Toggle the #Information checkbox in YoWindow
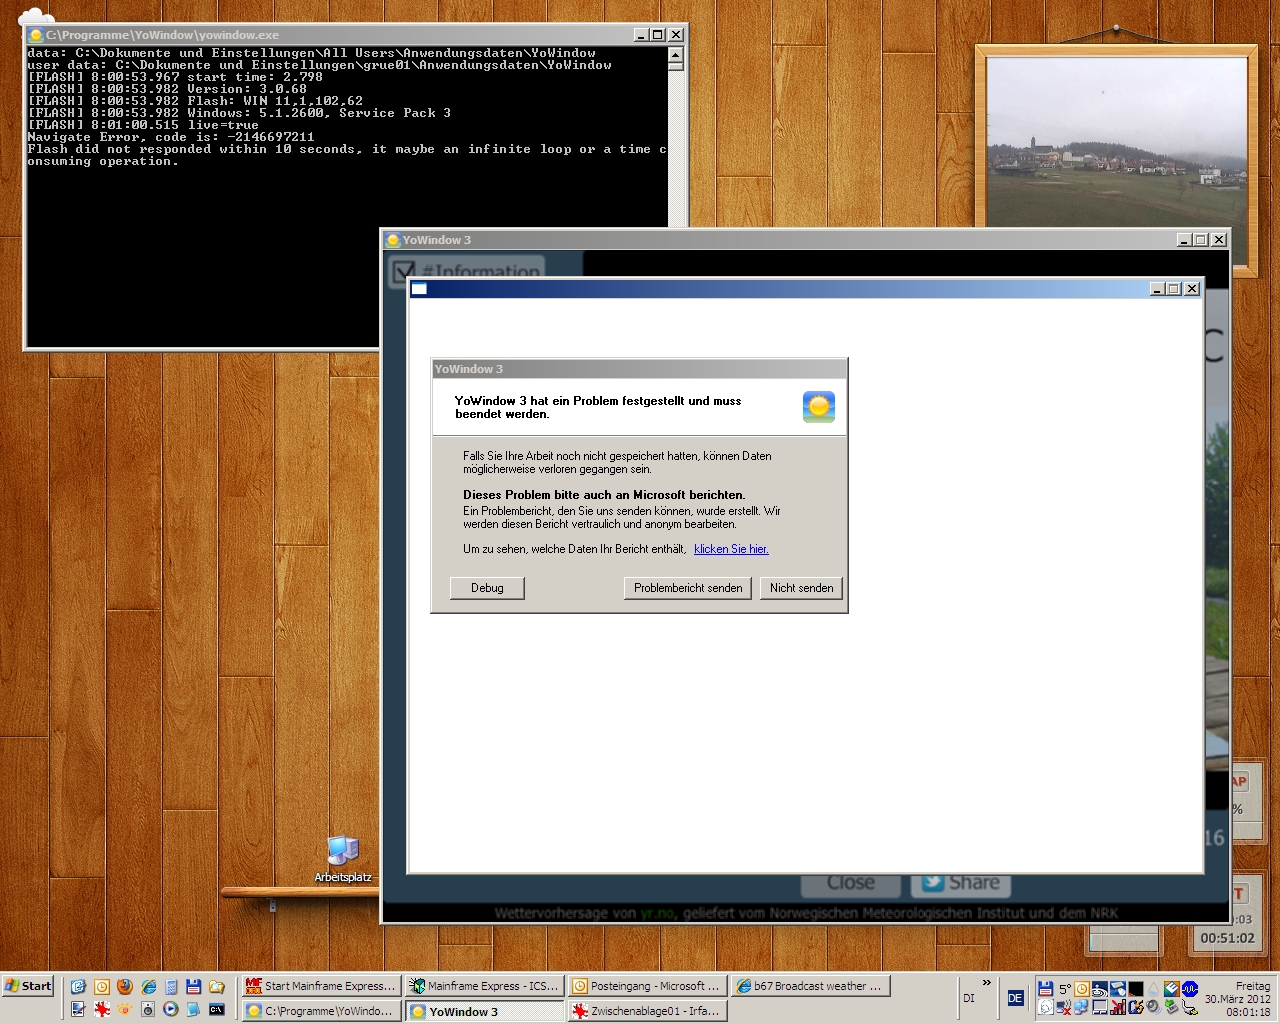This screenshot has height=1024, width=1280. (404, 271)
